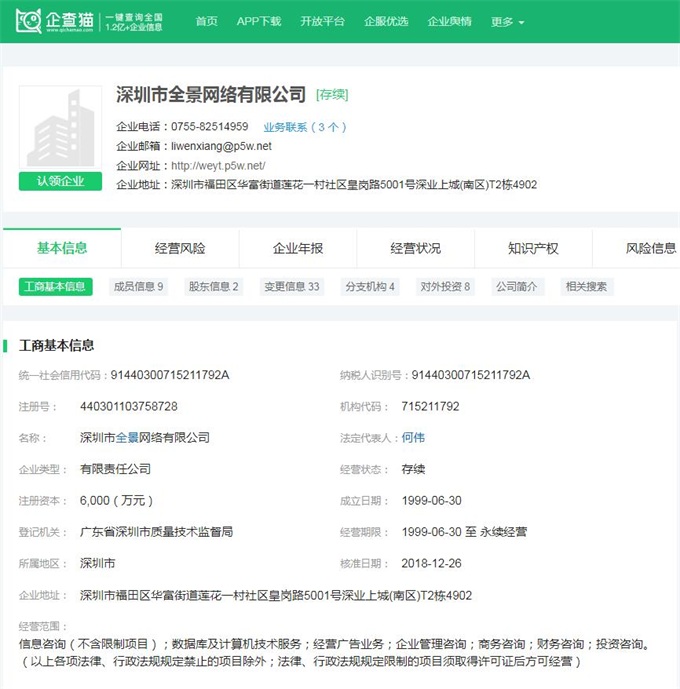Viewport: 680px width, 689px height.
Task: Go to 首页 in top navigation
Action: pyautogui.click(x=206, y=22)
